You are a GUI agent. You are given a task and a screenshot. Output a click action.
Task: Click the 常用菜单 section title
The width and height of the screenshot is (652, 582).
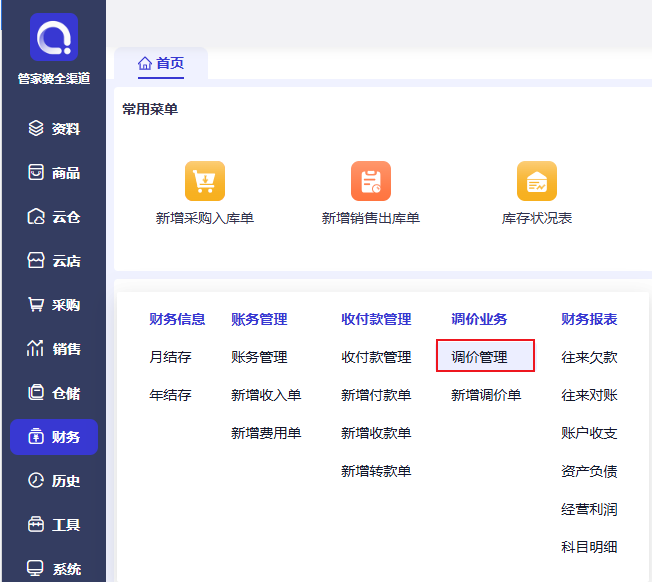click(x=150, y=109)
